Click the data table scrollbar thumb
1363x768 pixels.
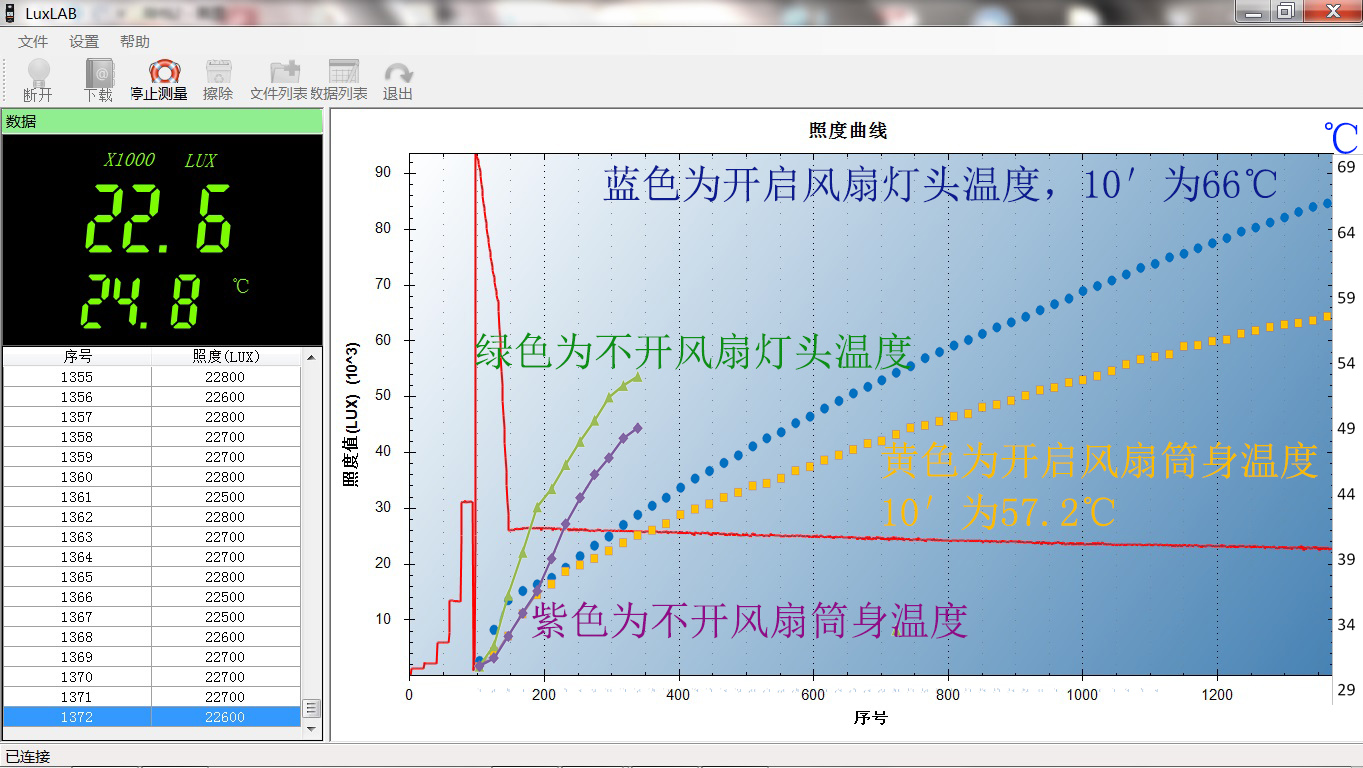311,708
